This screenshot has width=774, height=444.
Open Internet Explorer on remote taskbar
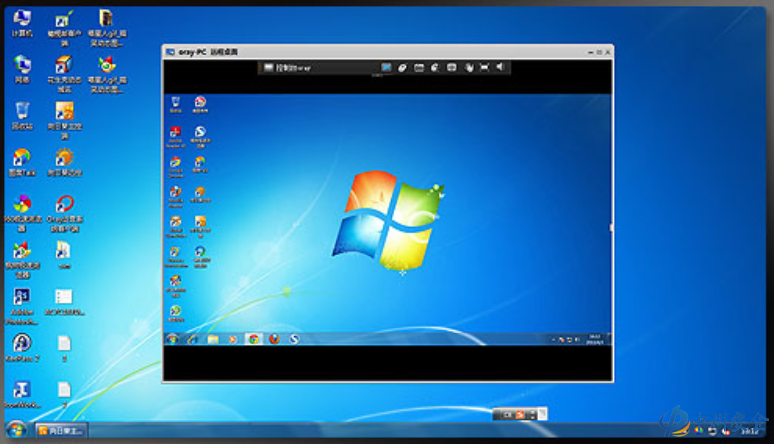coord(193,339)
